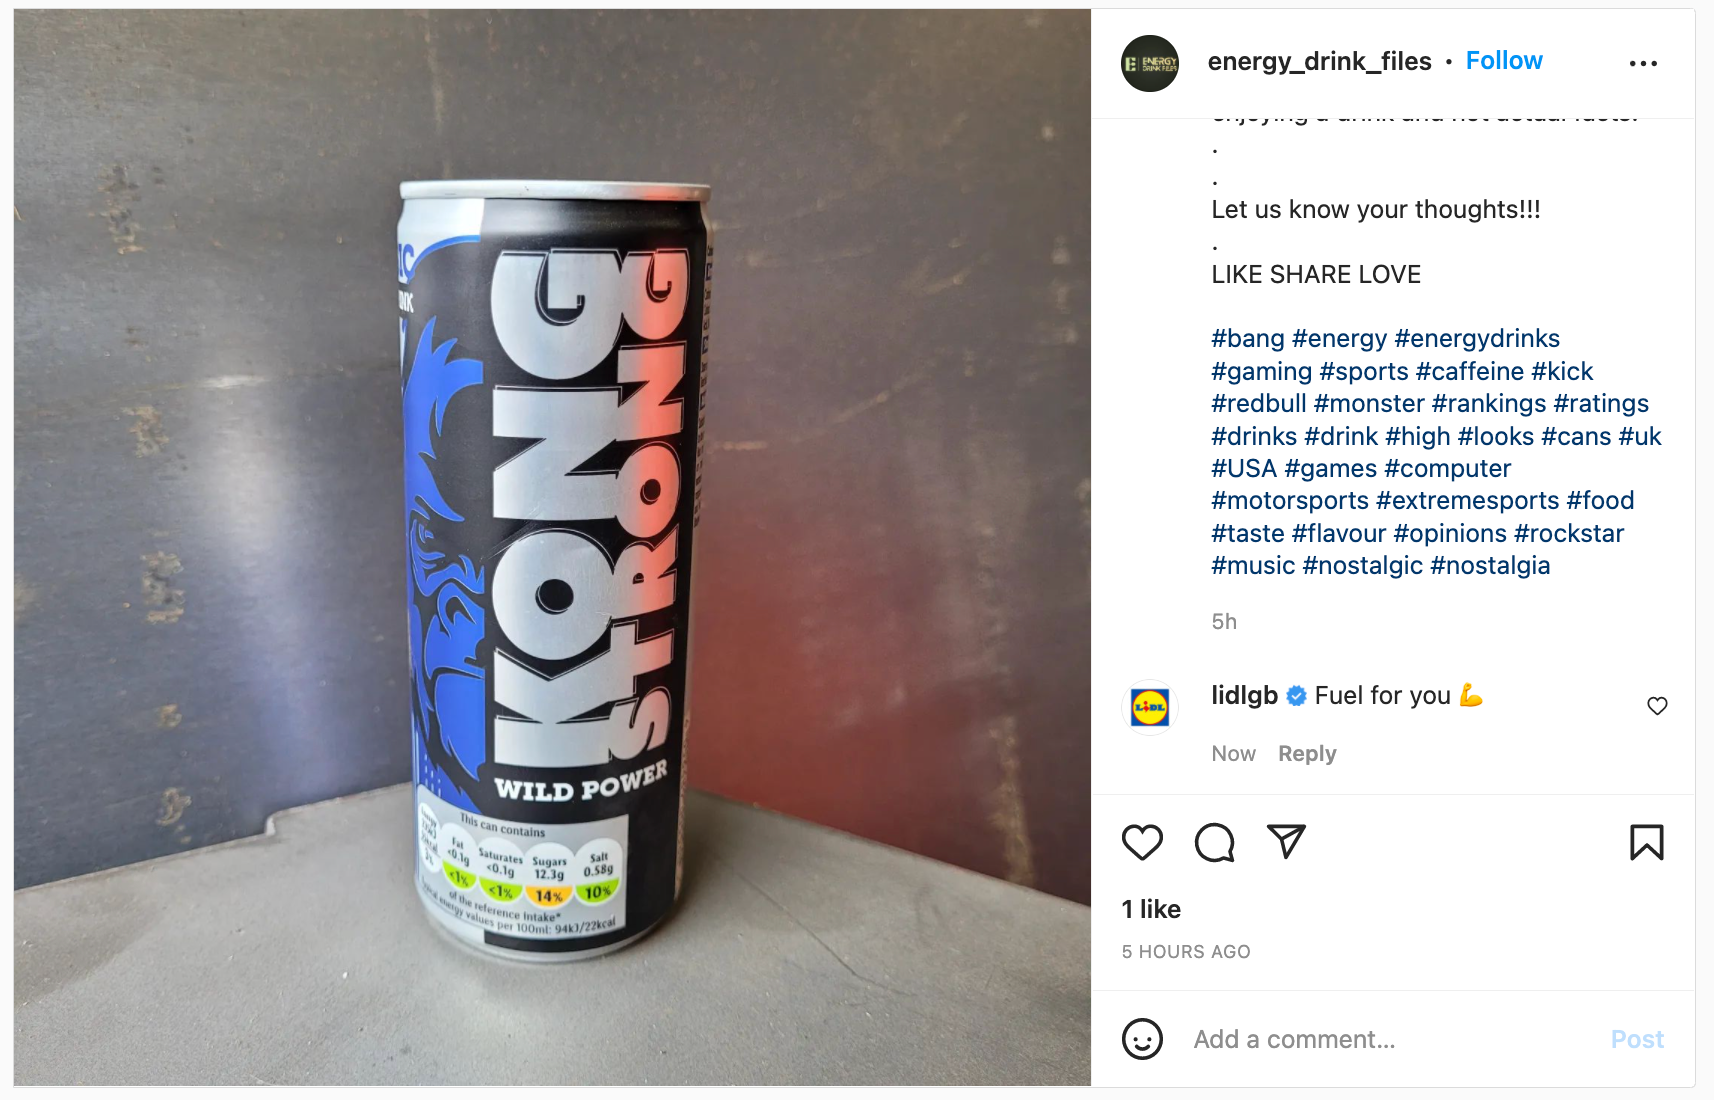Click the energy_drink_files profile avatar
The height and width of the screenshot is (1100, 1714).
1150,63
